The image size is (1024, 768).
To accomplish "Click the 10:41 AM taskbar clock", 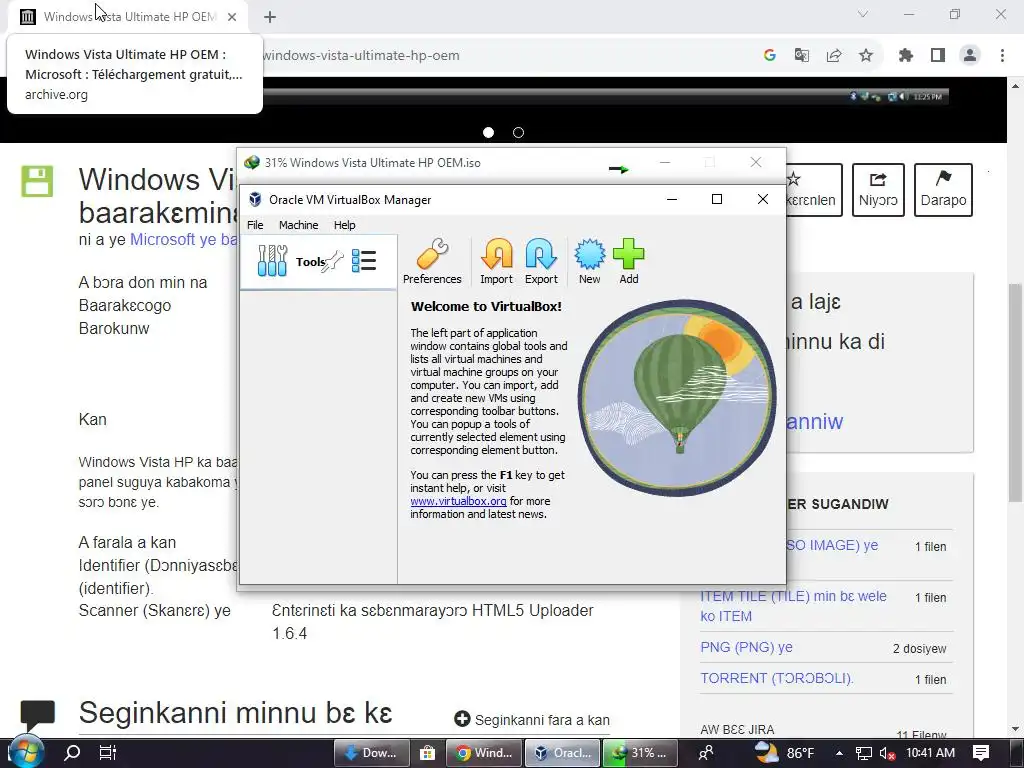I will (931, 753).
